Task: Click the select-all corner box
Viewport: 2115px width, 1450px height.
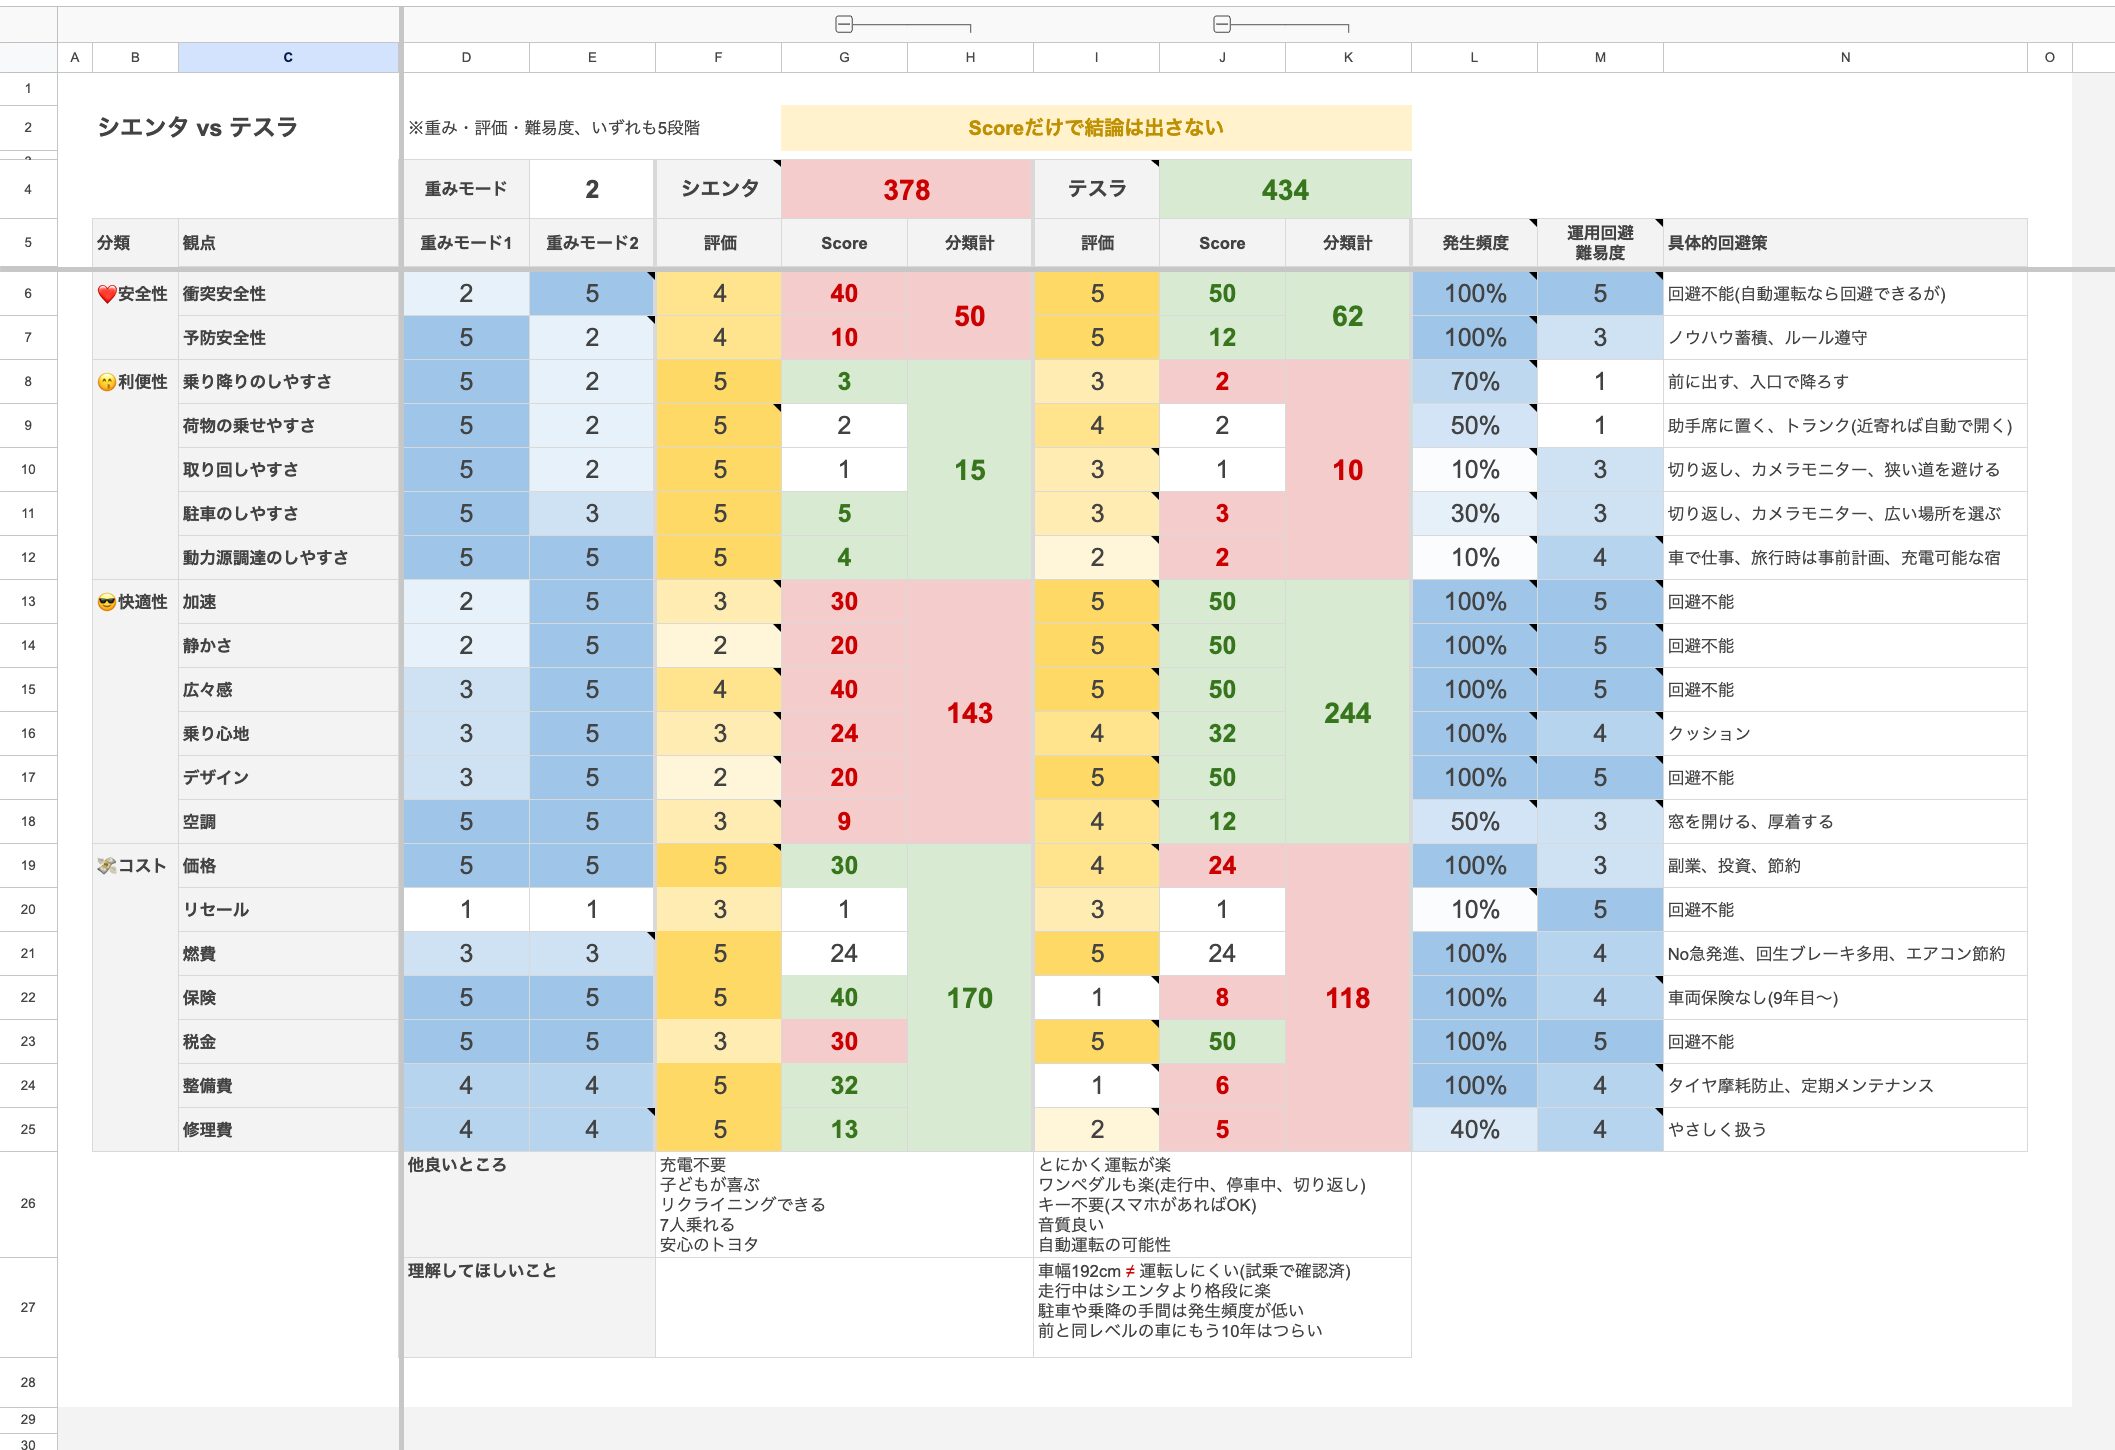Action: click(x=28, y=57)
